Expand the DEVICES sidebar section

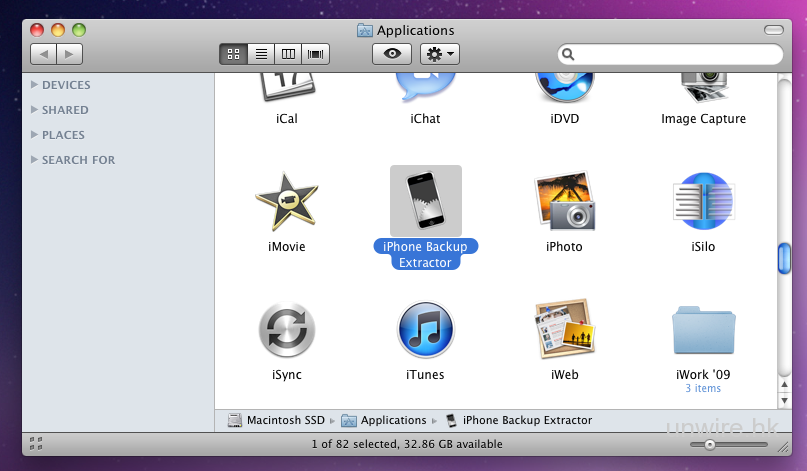(x=35, y=85)
